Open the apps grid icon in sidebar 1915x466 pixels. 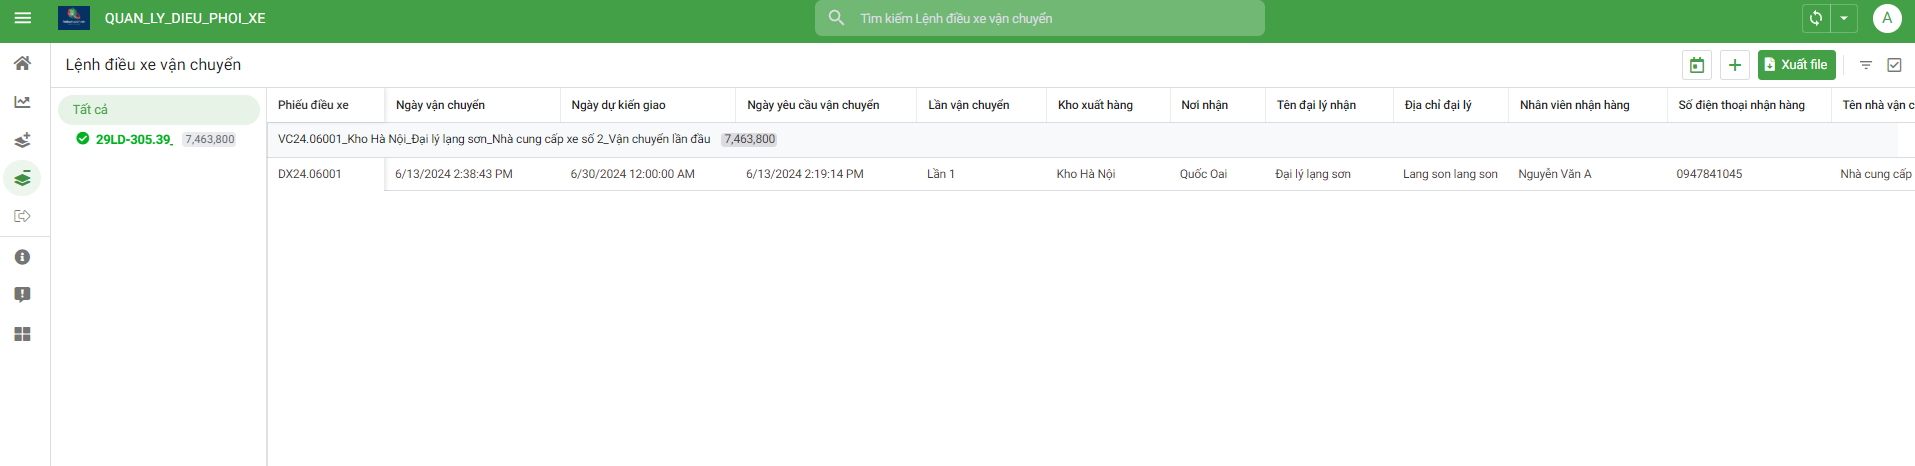point(22,334)
